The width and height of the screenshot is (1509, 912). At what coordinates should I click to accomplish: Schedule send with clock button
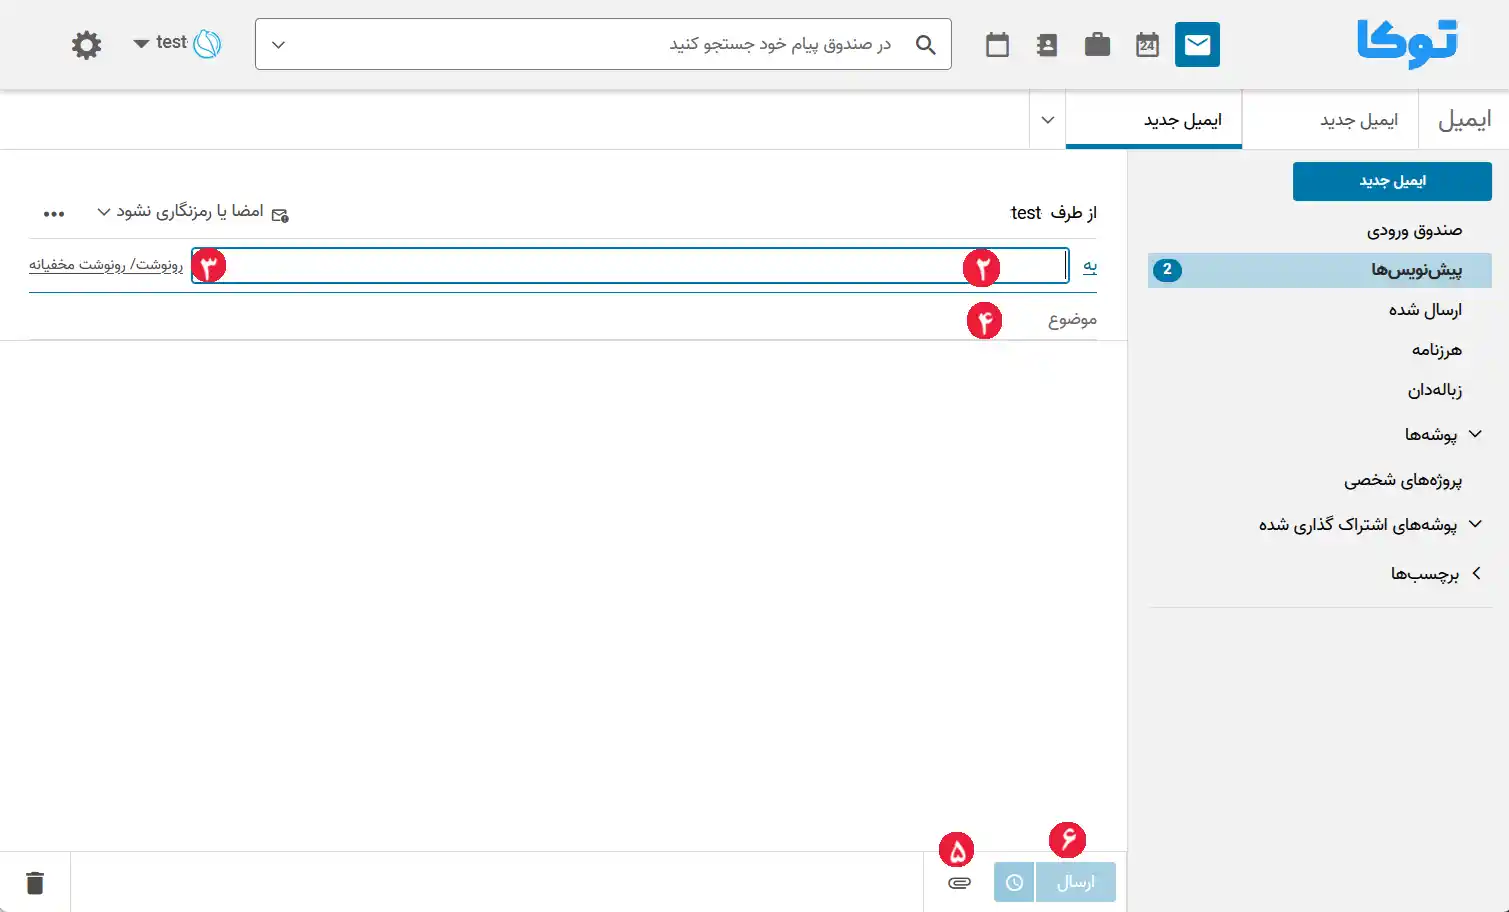(x=1014, y=883)
